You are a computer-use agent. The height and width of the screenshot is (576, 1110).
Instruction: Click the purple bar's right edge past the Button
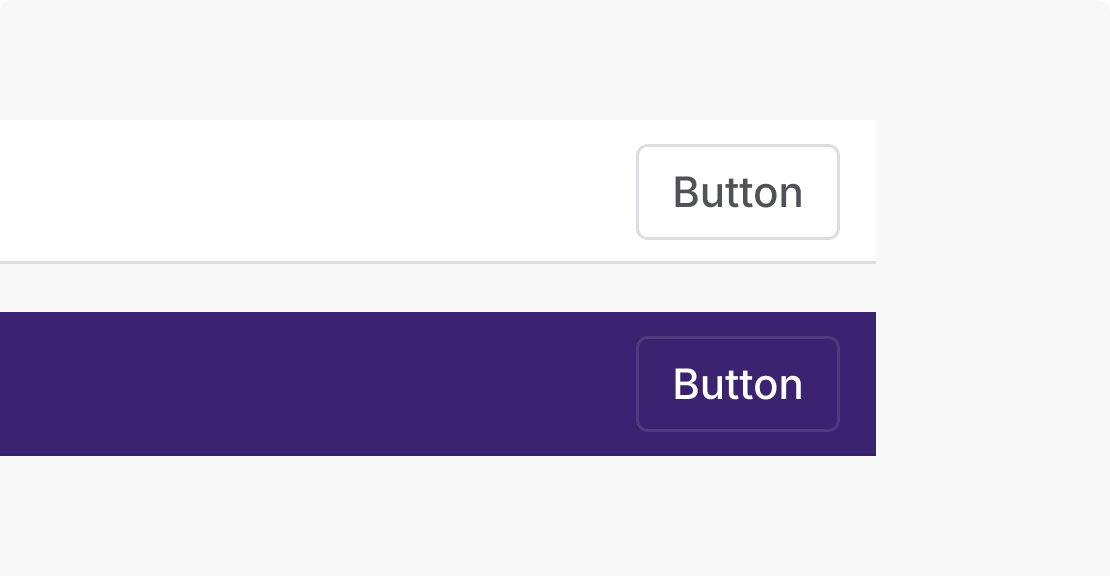tap(858, 384)
